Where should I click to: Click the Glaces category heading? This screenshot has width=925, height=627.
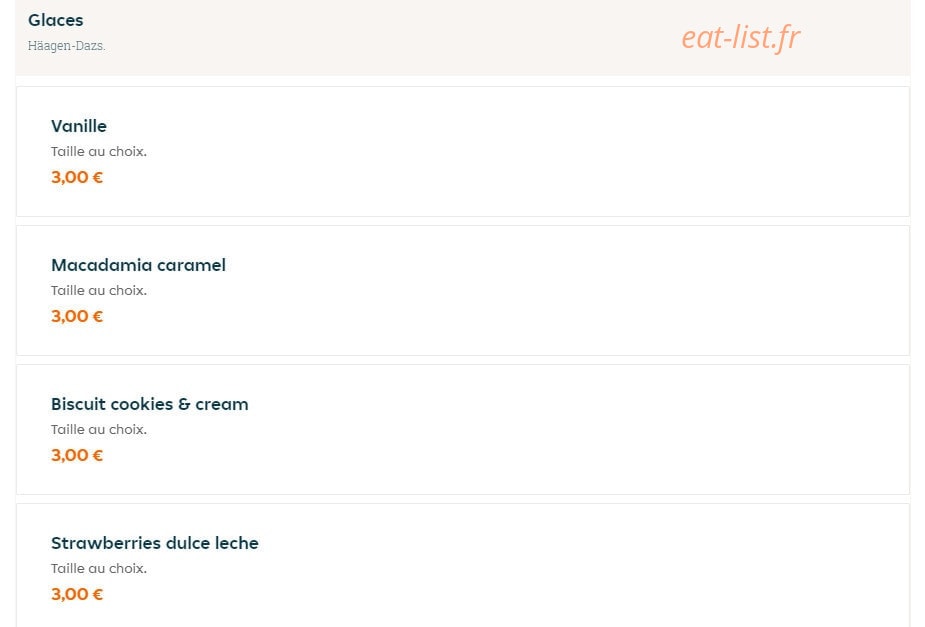click(x=55, y=20)
